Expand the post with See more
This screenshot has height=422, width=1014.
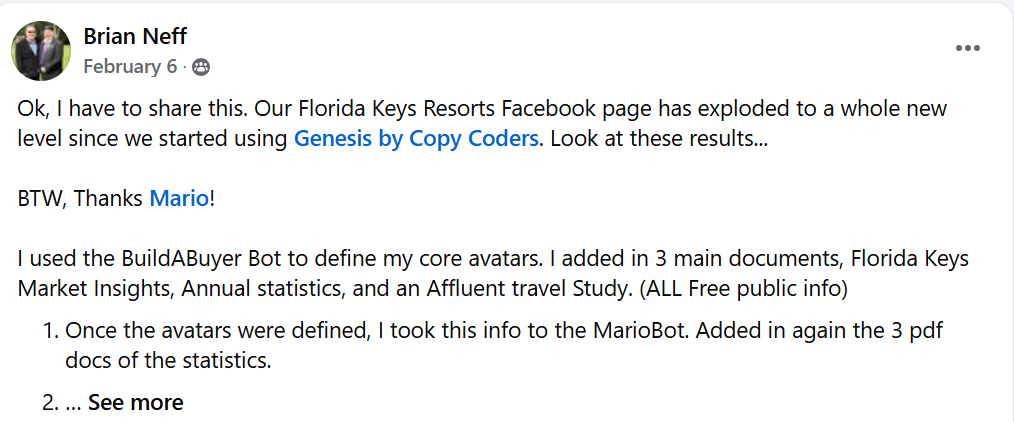[135, 403]
